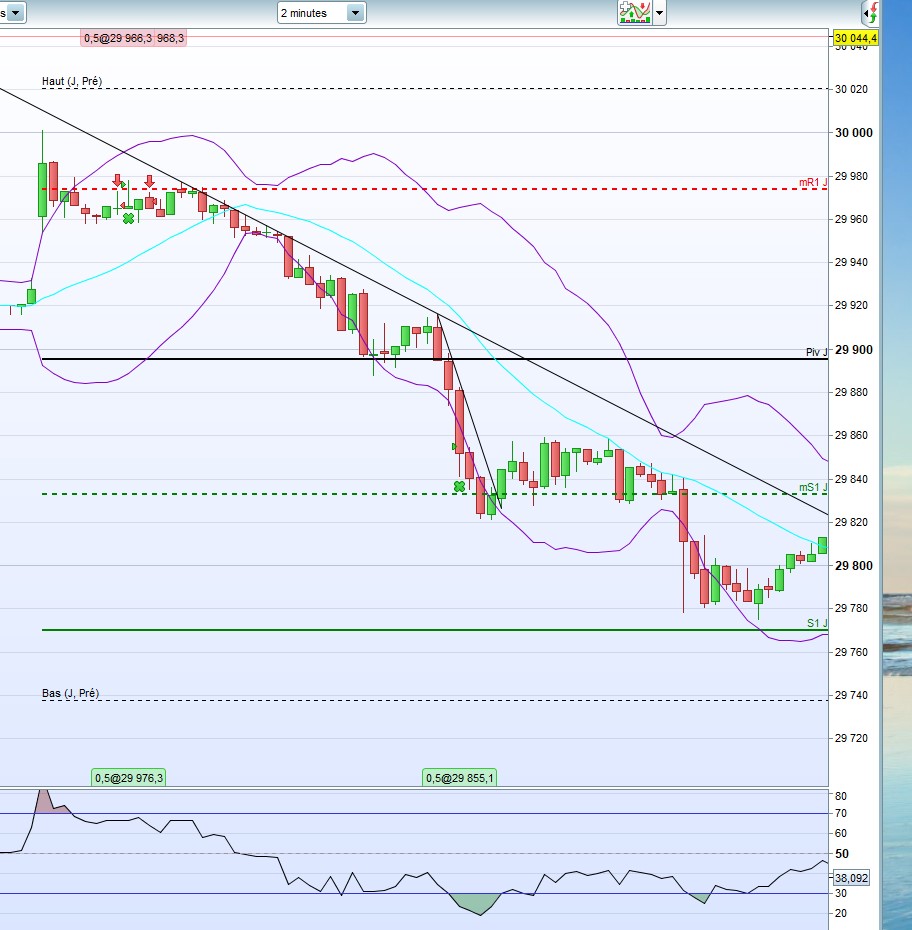Click the mR1 J resistance label

click(813, 183)
